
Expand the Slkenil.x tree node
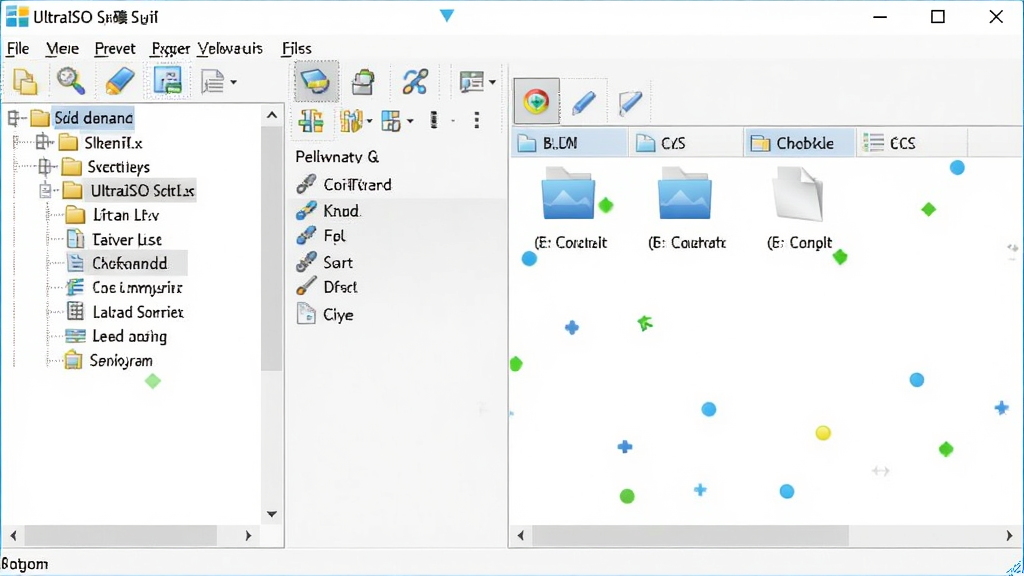pos(44,142)
